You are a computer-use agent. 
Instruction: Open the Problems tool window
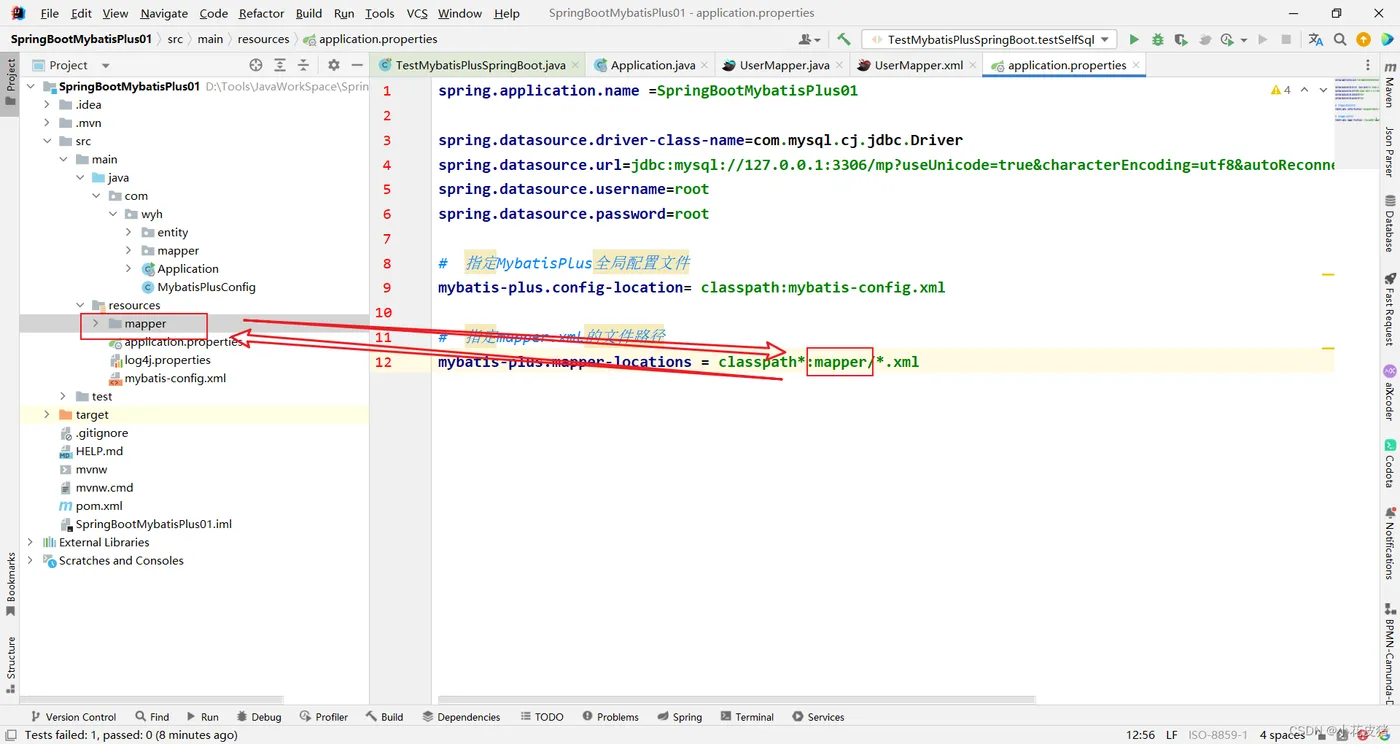tap(609, 717)
